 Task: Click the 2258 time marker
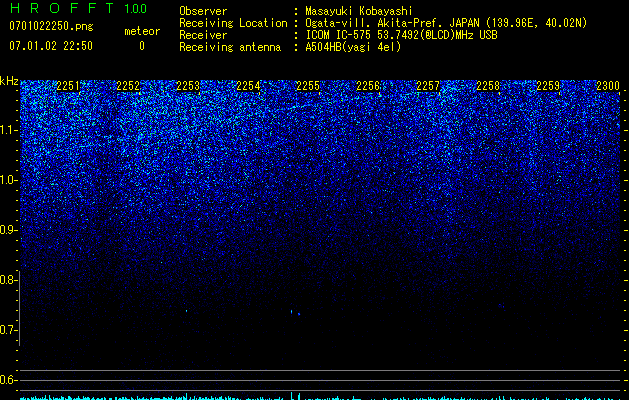tap(488, 86)
